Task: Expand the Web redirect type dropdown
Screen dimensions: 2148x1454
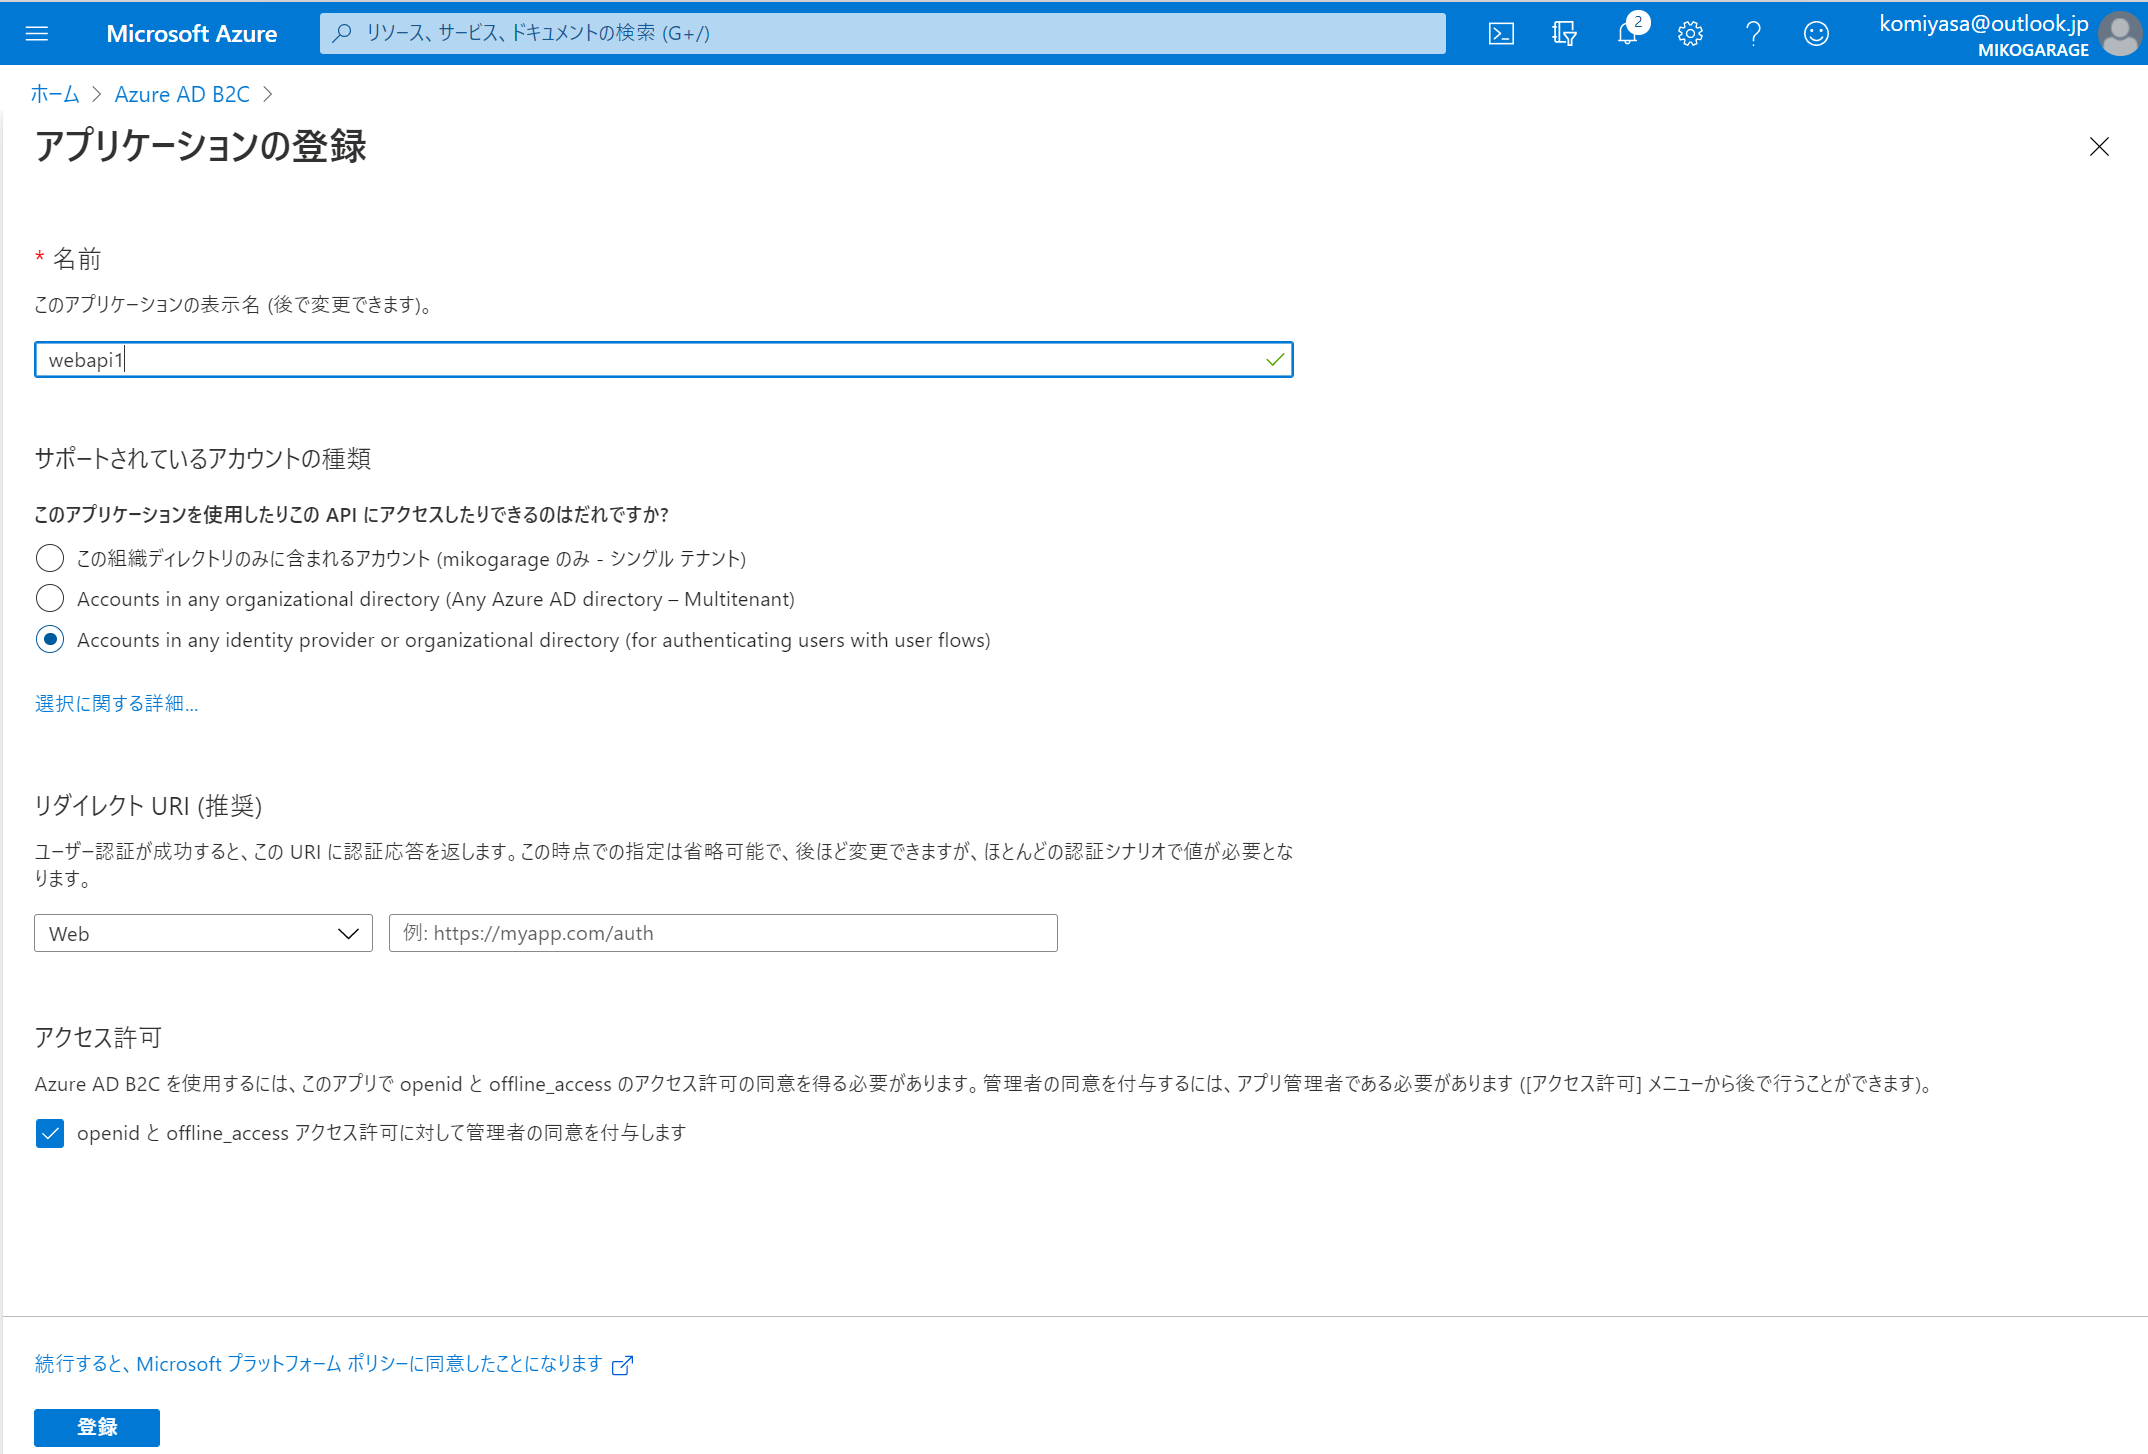Action: click(x=203, y=933)
